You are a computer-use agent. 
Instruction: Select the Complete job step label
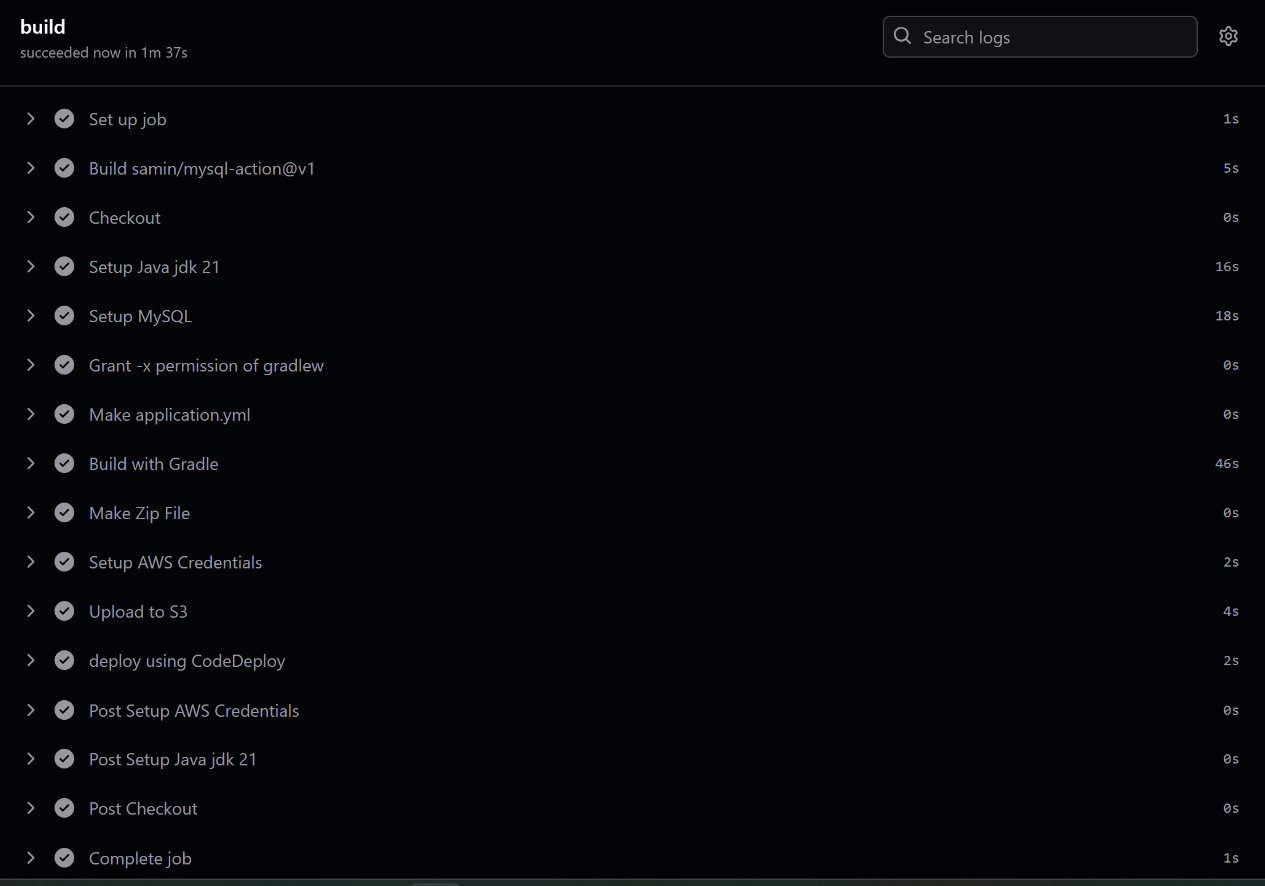tap(140, 858)
